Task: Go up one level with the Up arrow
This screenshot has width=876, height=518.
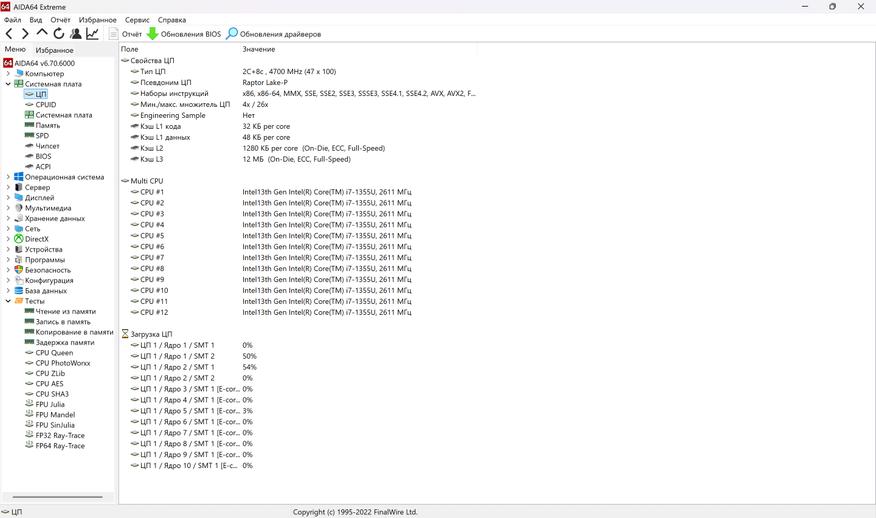Action: pyautogui.click(x=42, y=33)
